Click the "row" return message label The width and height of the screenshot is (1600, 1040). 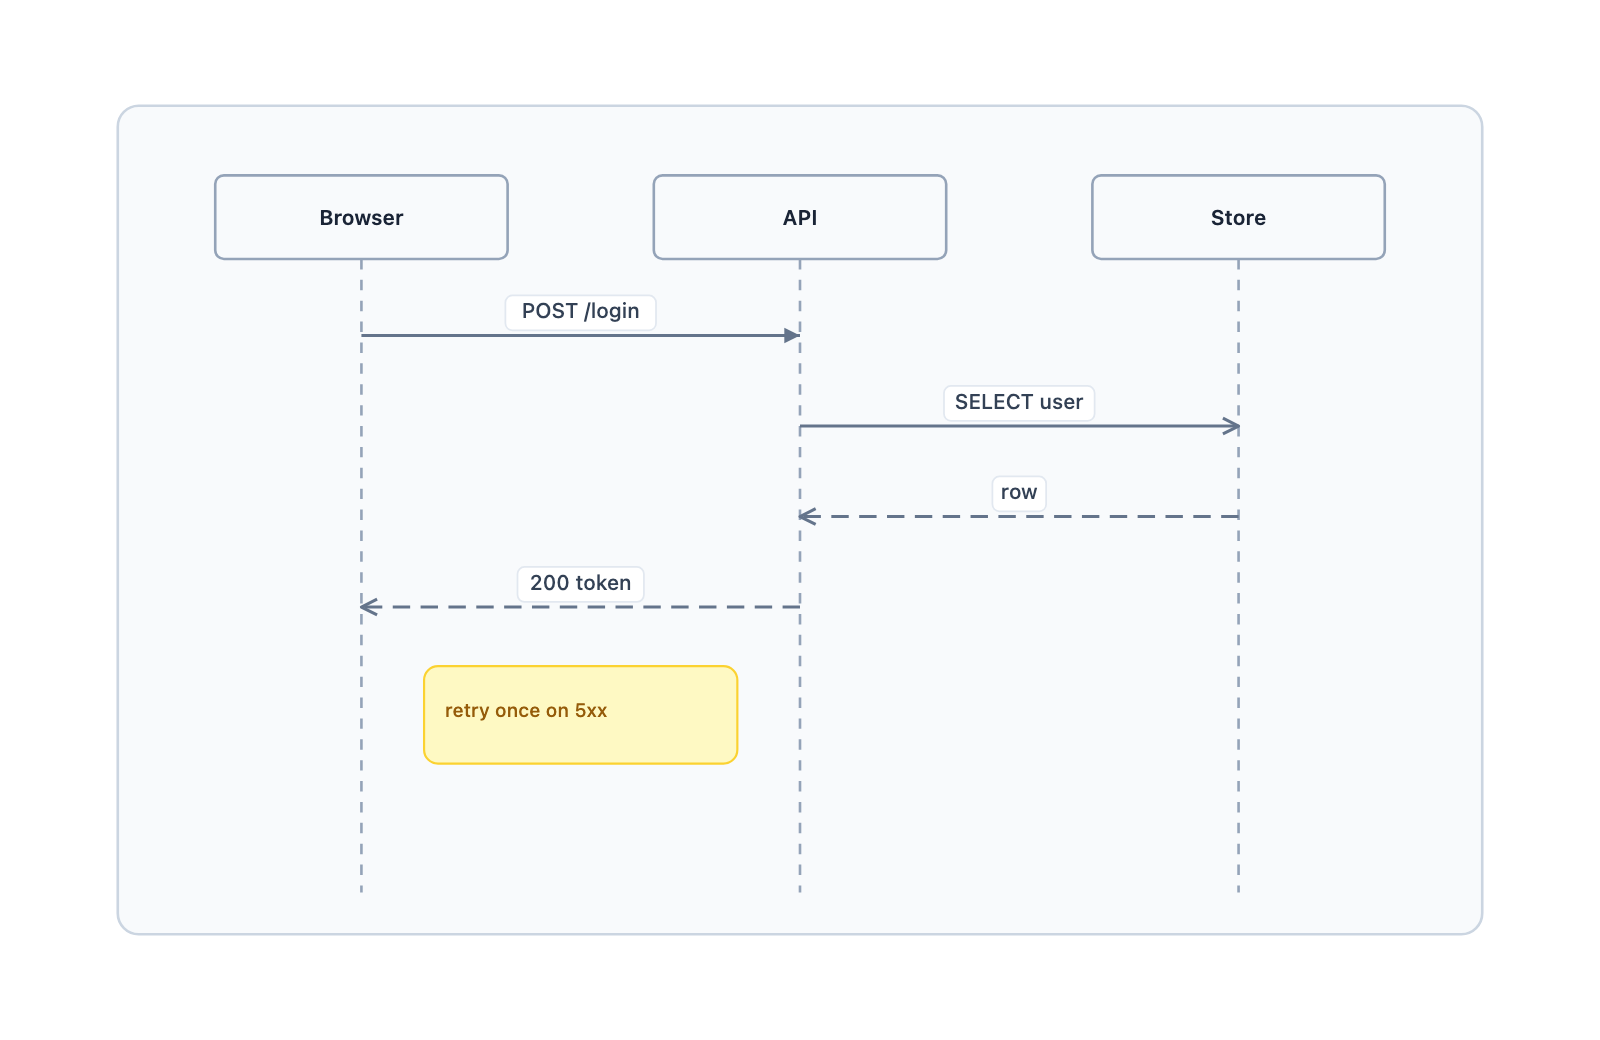point(1019,493)
